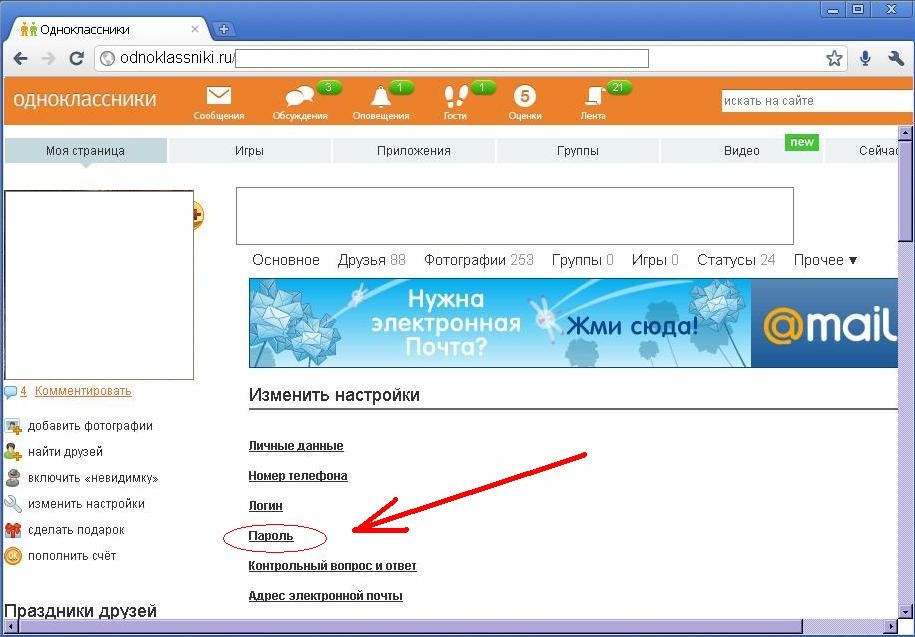This screenshot has width=915, height=637.
Task: Click the horizontal scrollbar right arrow
Action: pos(890,626)
